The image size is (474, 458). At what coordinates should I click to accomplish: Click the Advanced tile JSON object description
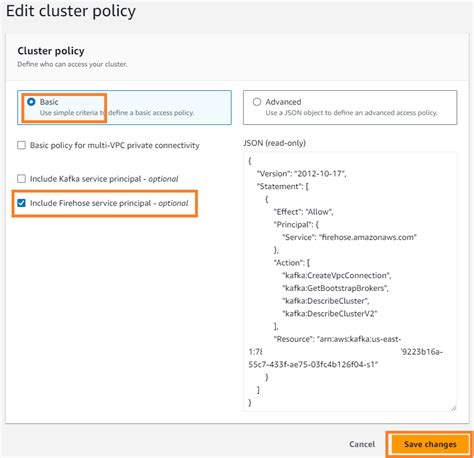(x=352, y=113)
